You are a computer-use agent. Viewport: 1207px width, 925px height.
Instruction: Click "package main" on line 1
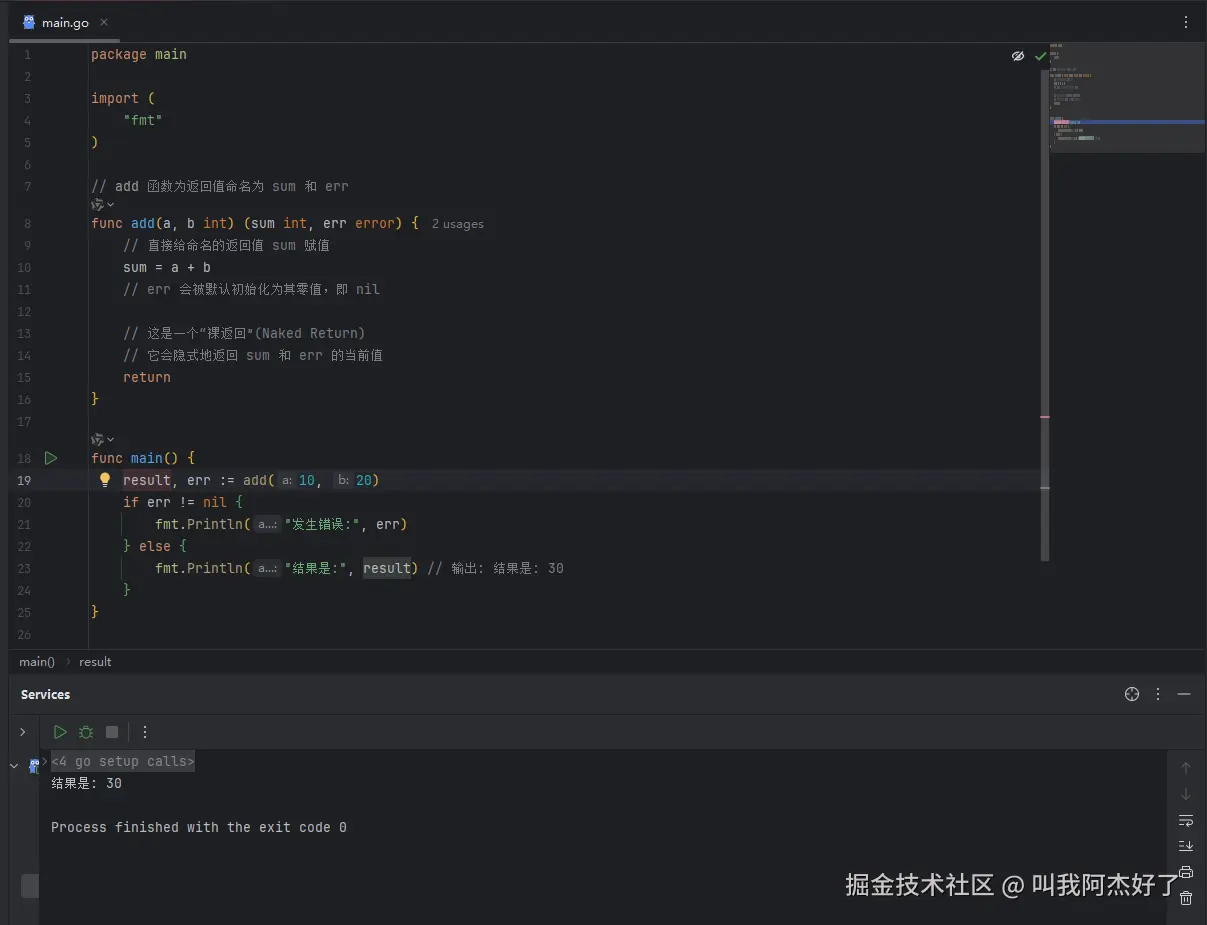[139, 54]
